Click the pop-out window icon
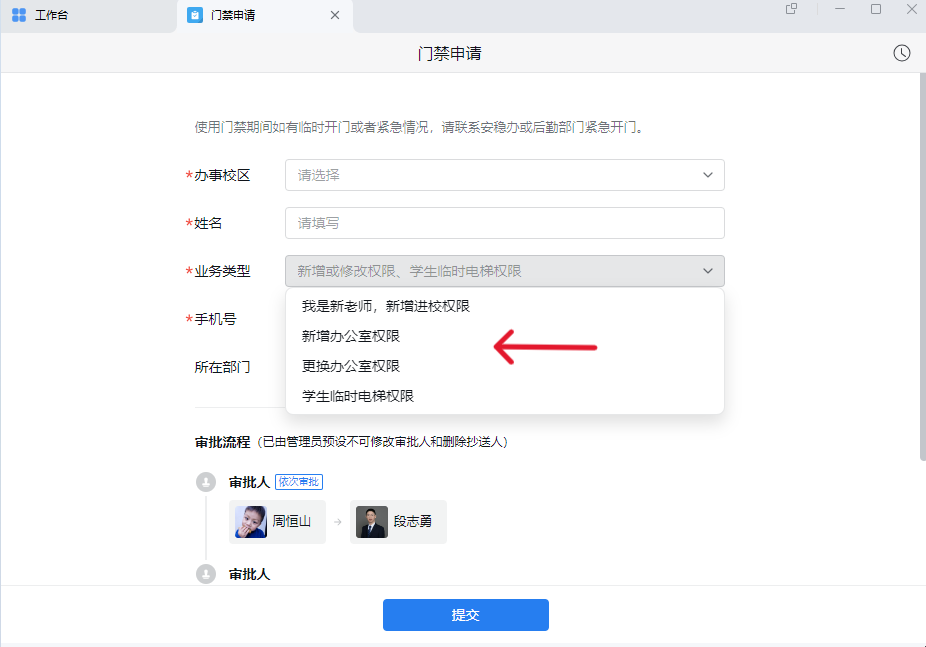926x647 pixels. 792,9
